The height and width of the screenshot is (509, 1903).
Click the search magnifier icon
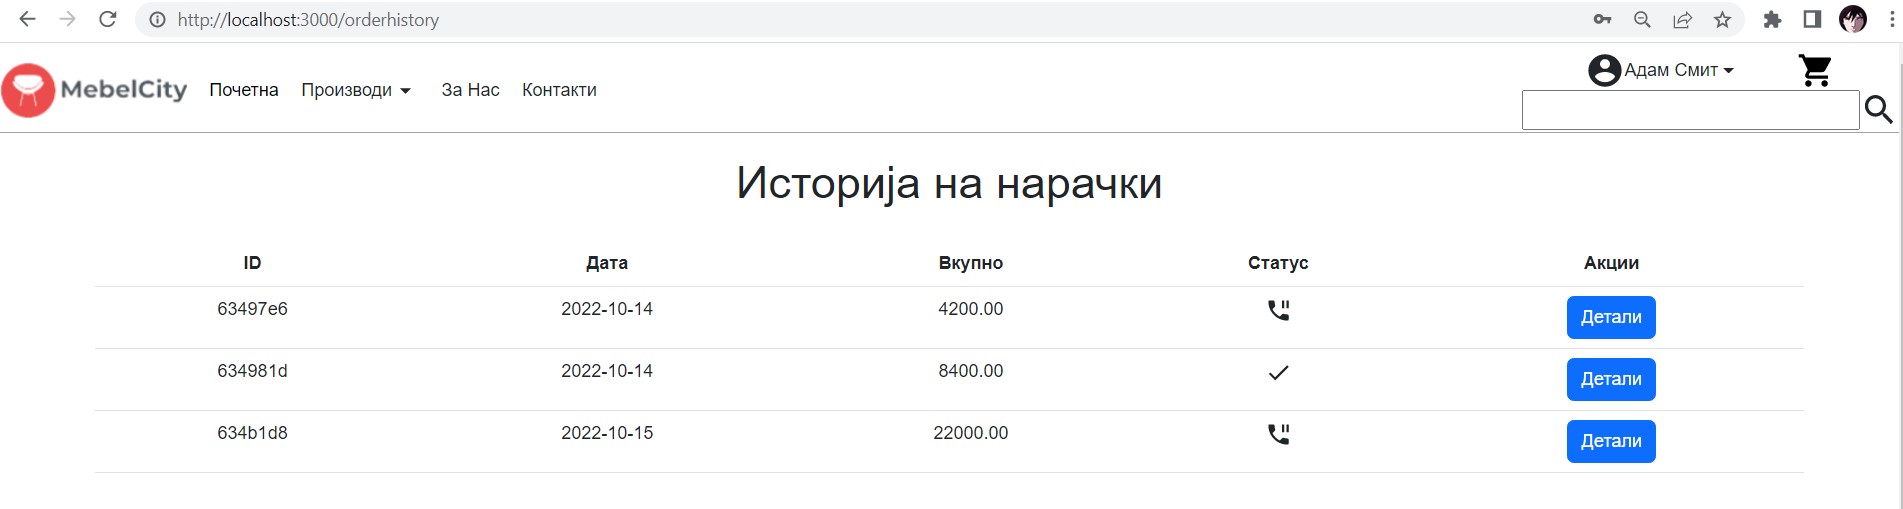tap(1879, 110)
